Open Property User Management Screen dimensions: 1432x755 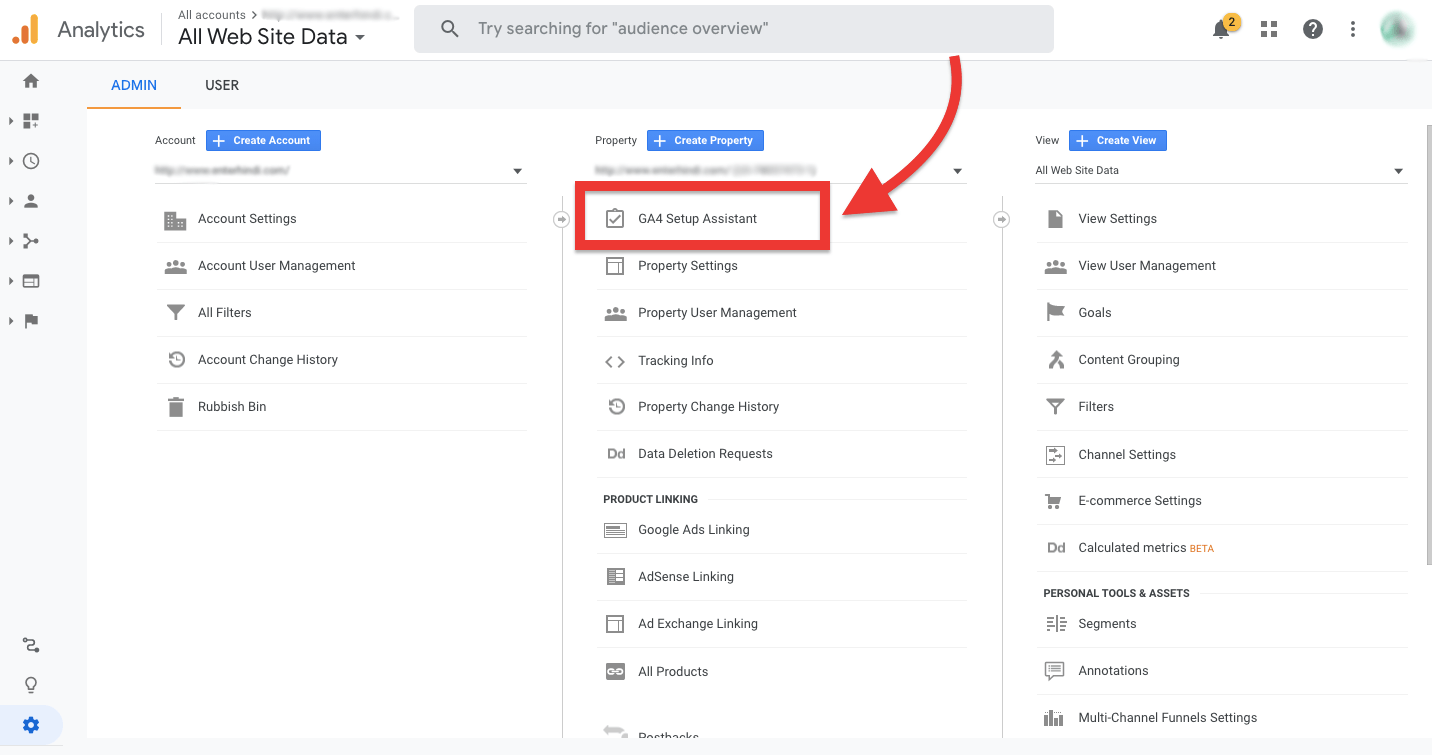[x=781, y=313]
